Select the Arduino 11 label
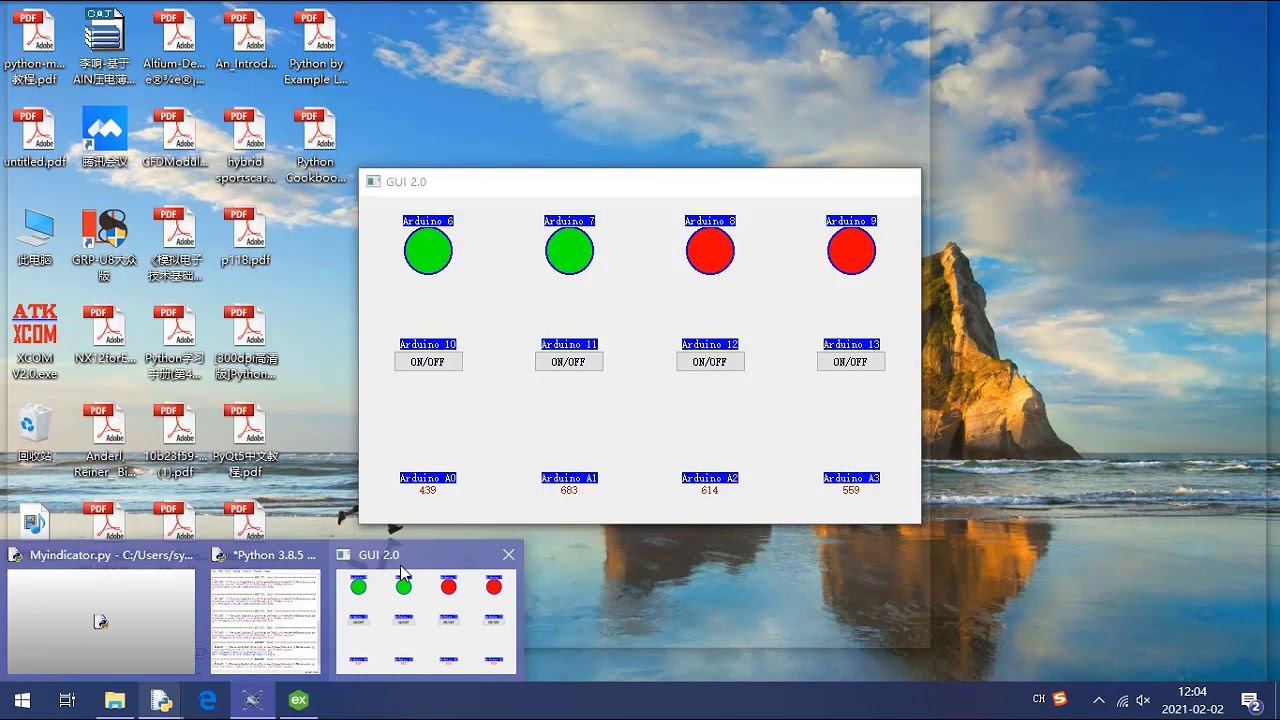Image resolution: width=1280 pixels, height=720 pixels. pos(569,344)
